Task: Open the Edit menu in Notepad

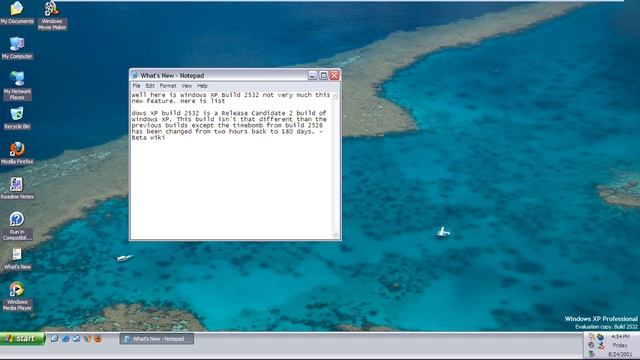Action: [150, 86]
